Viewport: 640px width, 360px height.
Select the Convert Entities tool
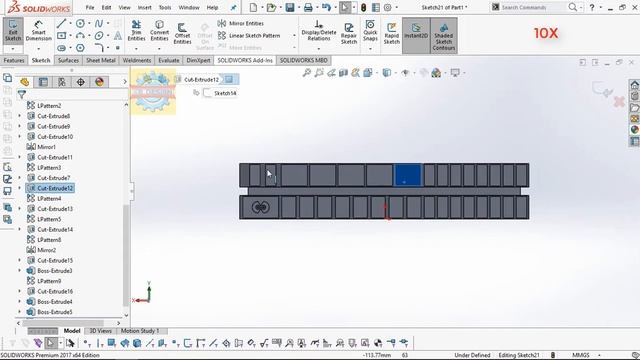[x=159, y=31]
